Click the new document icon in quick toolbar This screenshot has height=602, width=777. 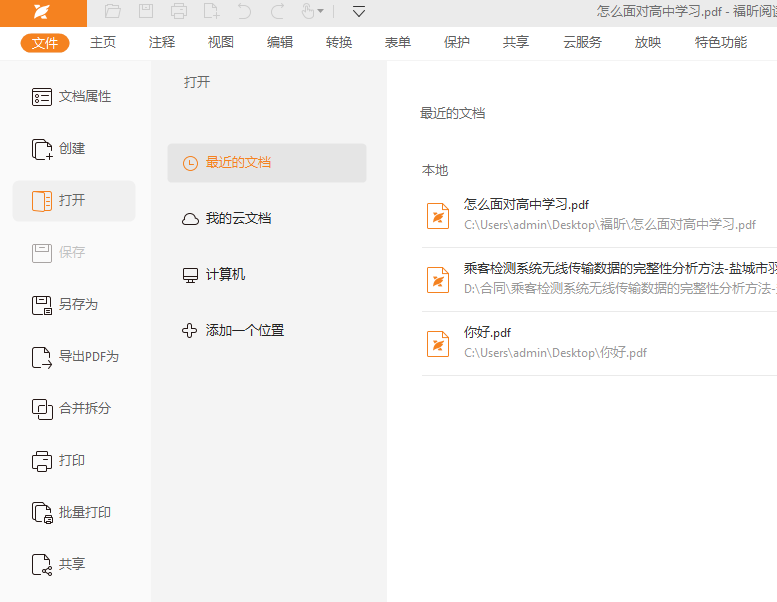point(211,12)
